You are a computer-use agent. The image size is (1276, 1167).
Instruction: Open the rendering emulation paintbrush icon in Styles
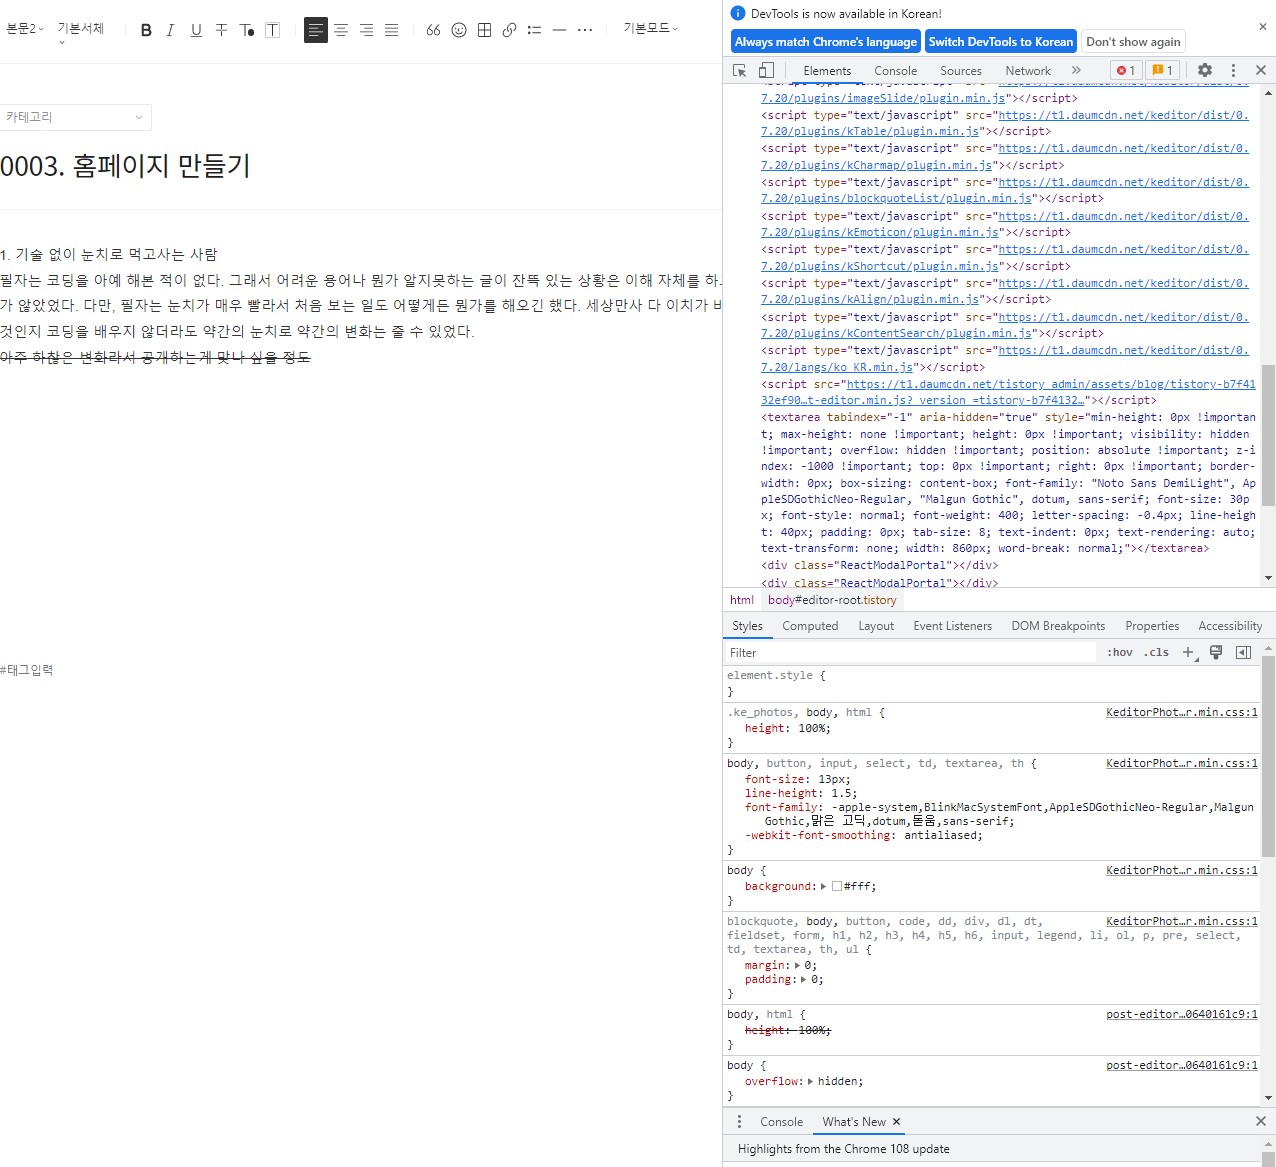1216,652
